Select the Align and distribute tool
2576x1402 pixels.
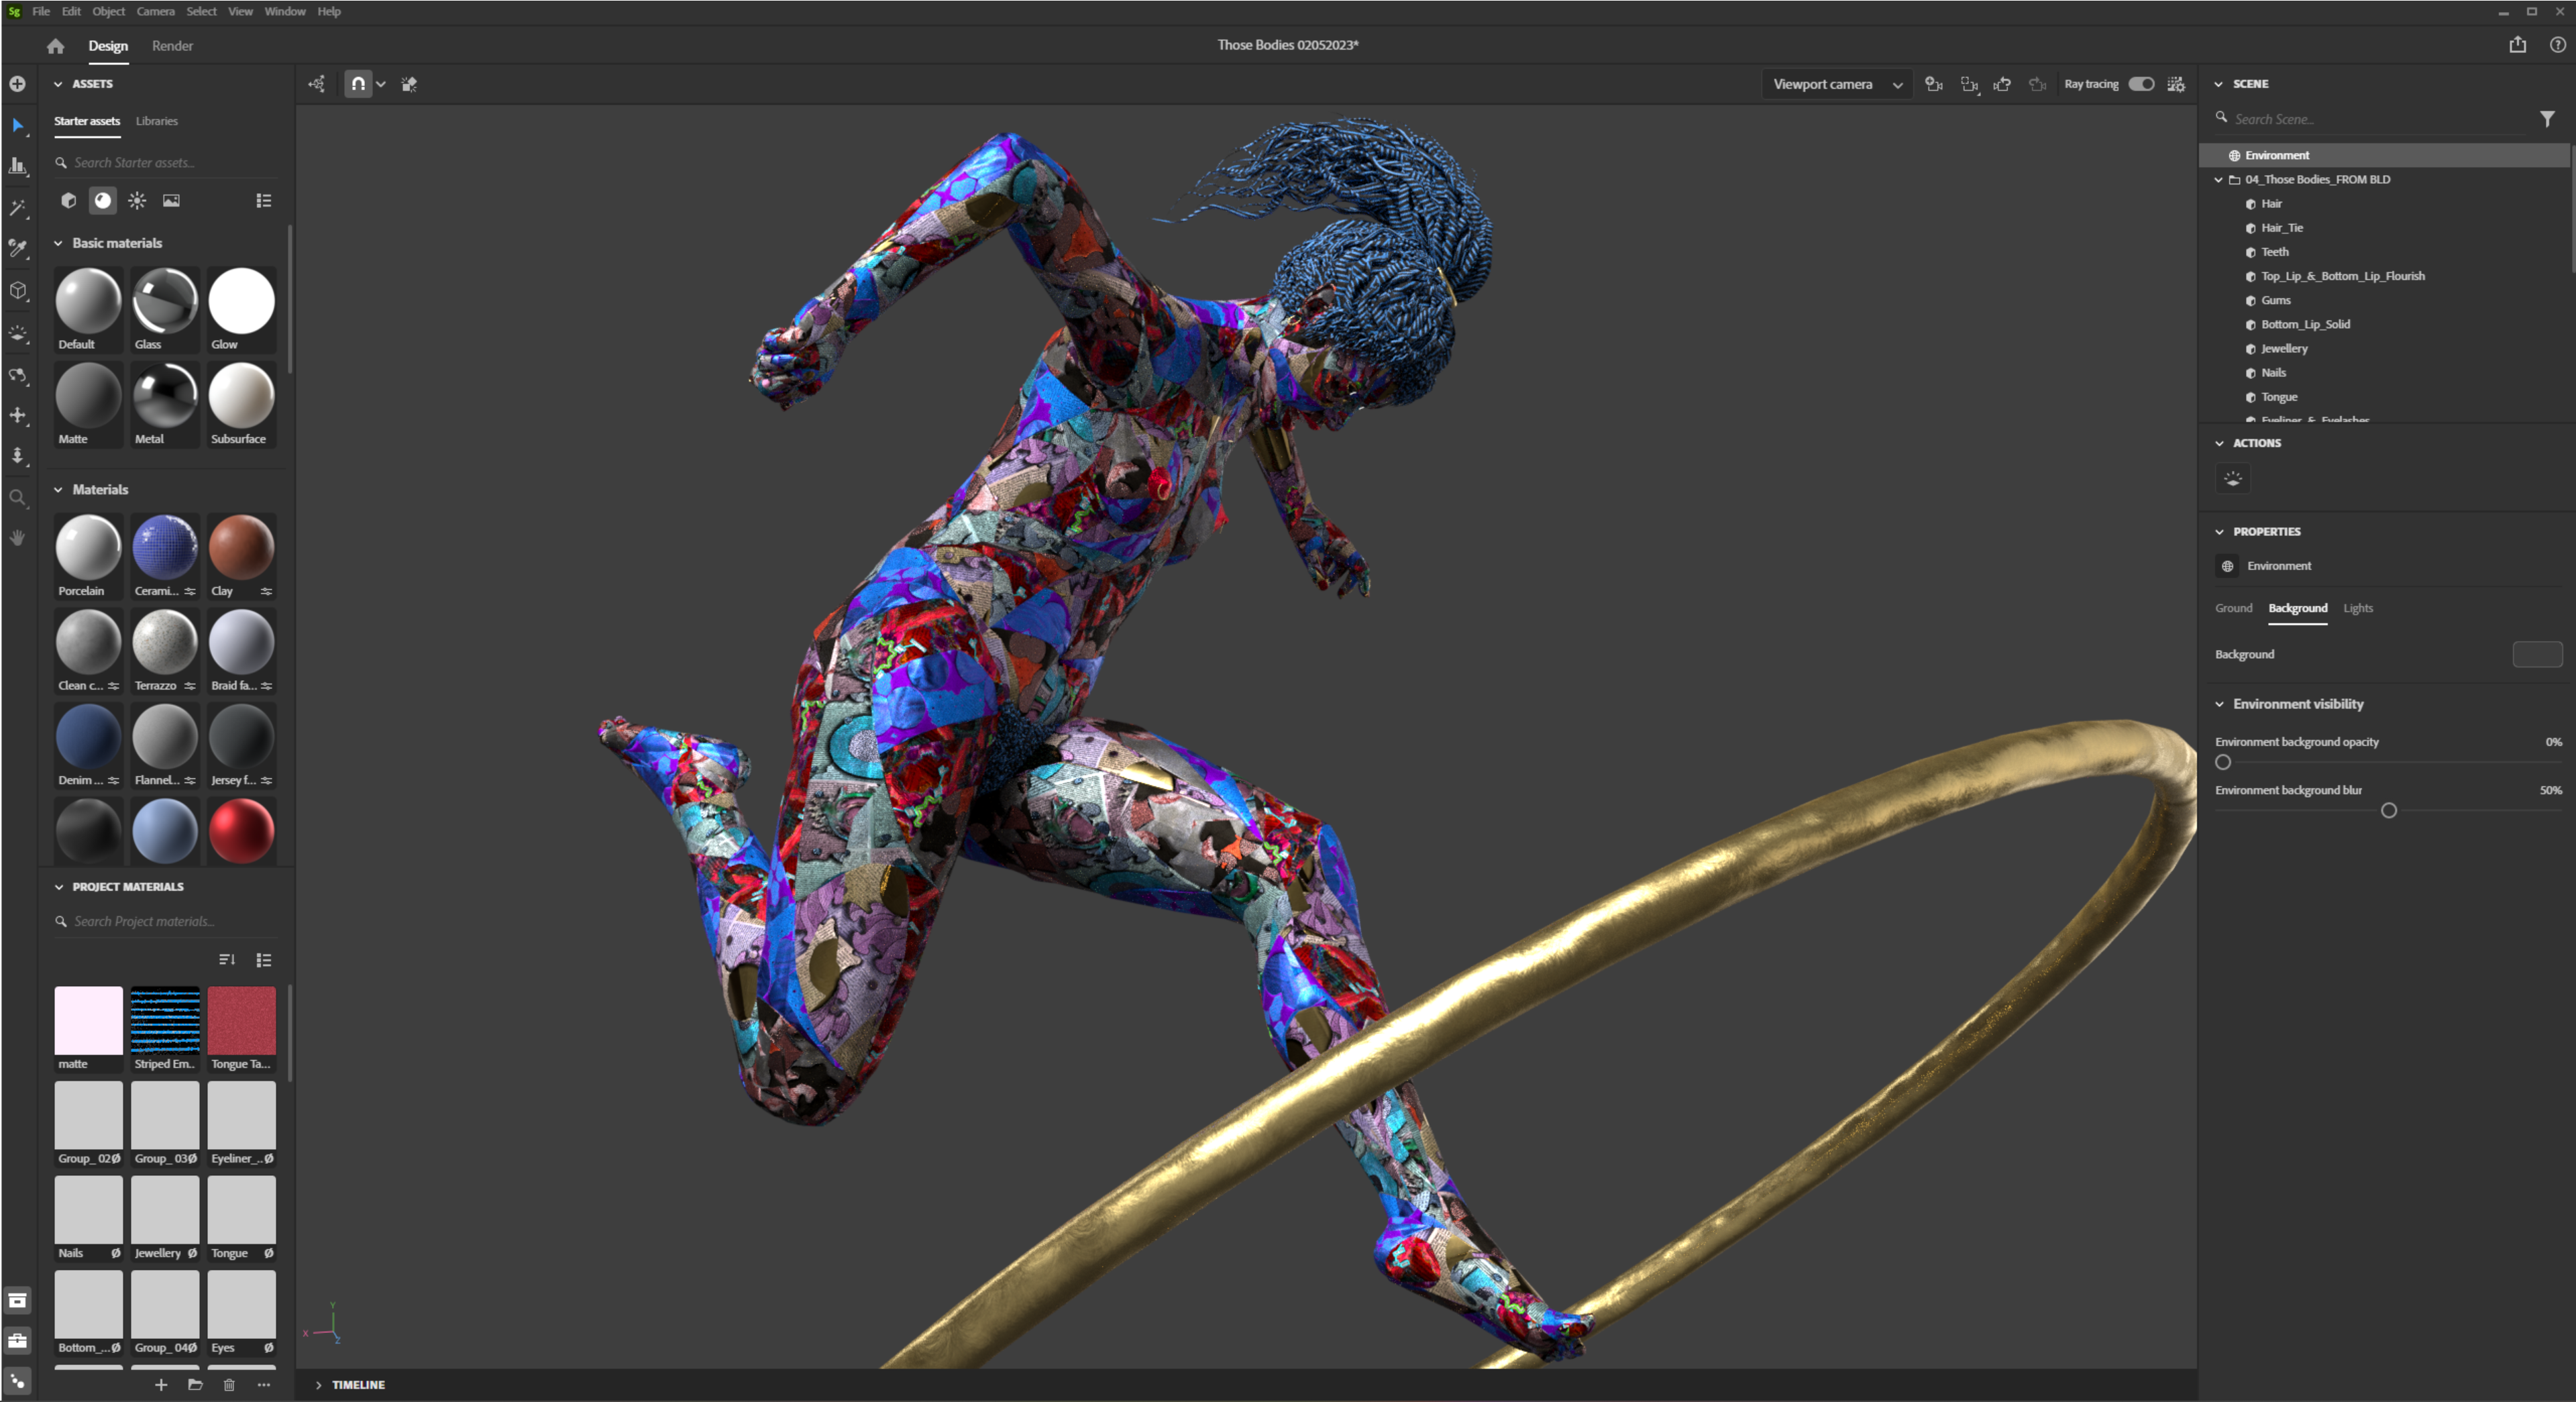(18, 166)
